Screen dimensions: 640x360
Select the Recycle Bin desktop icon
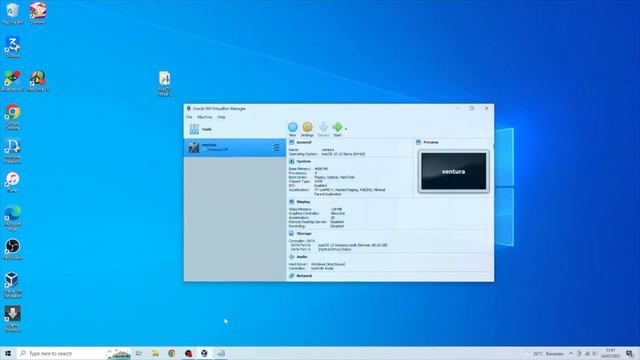(x=13, y=13)
